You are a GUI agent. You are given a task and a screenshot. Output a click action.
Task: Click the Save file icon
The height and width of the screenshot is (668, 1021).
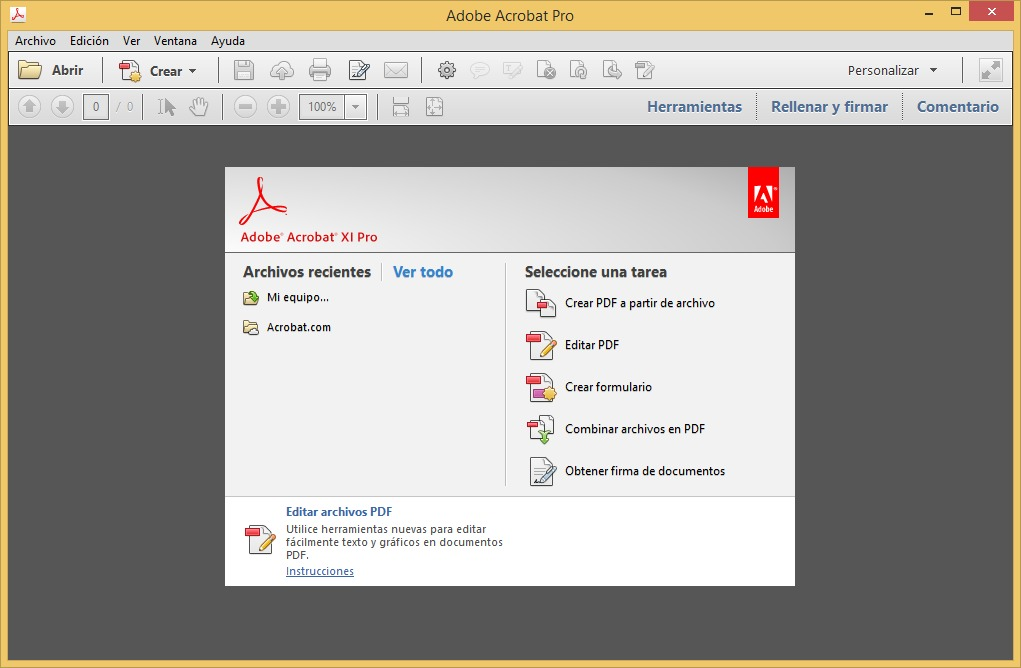click(x=243, y=69)
